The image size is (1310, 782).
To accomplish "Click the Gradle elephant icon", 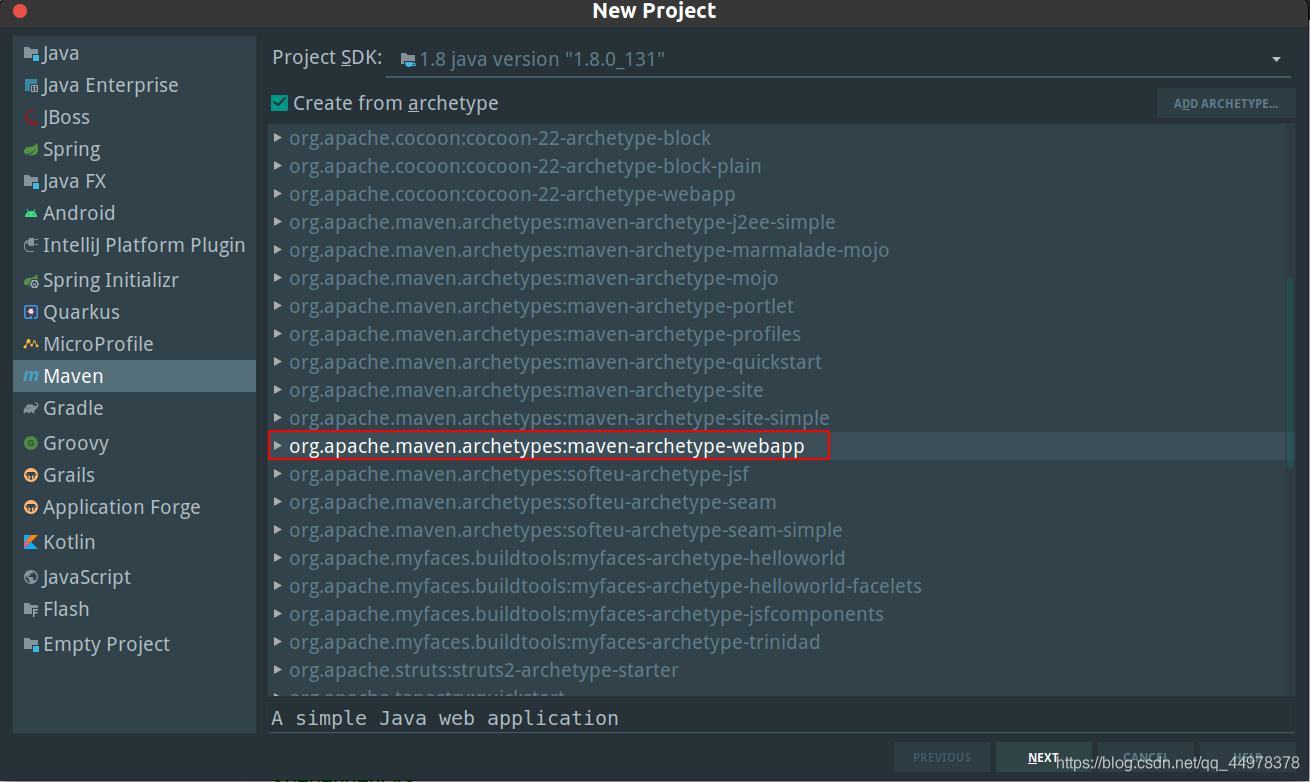I will [31, 409].
